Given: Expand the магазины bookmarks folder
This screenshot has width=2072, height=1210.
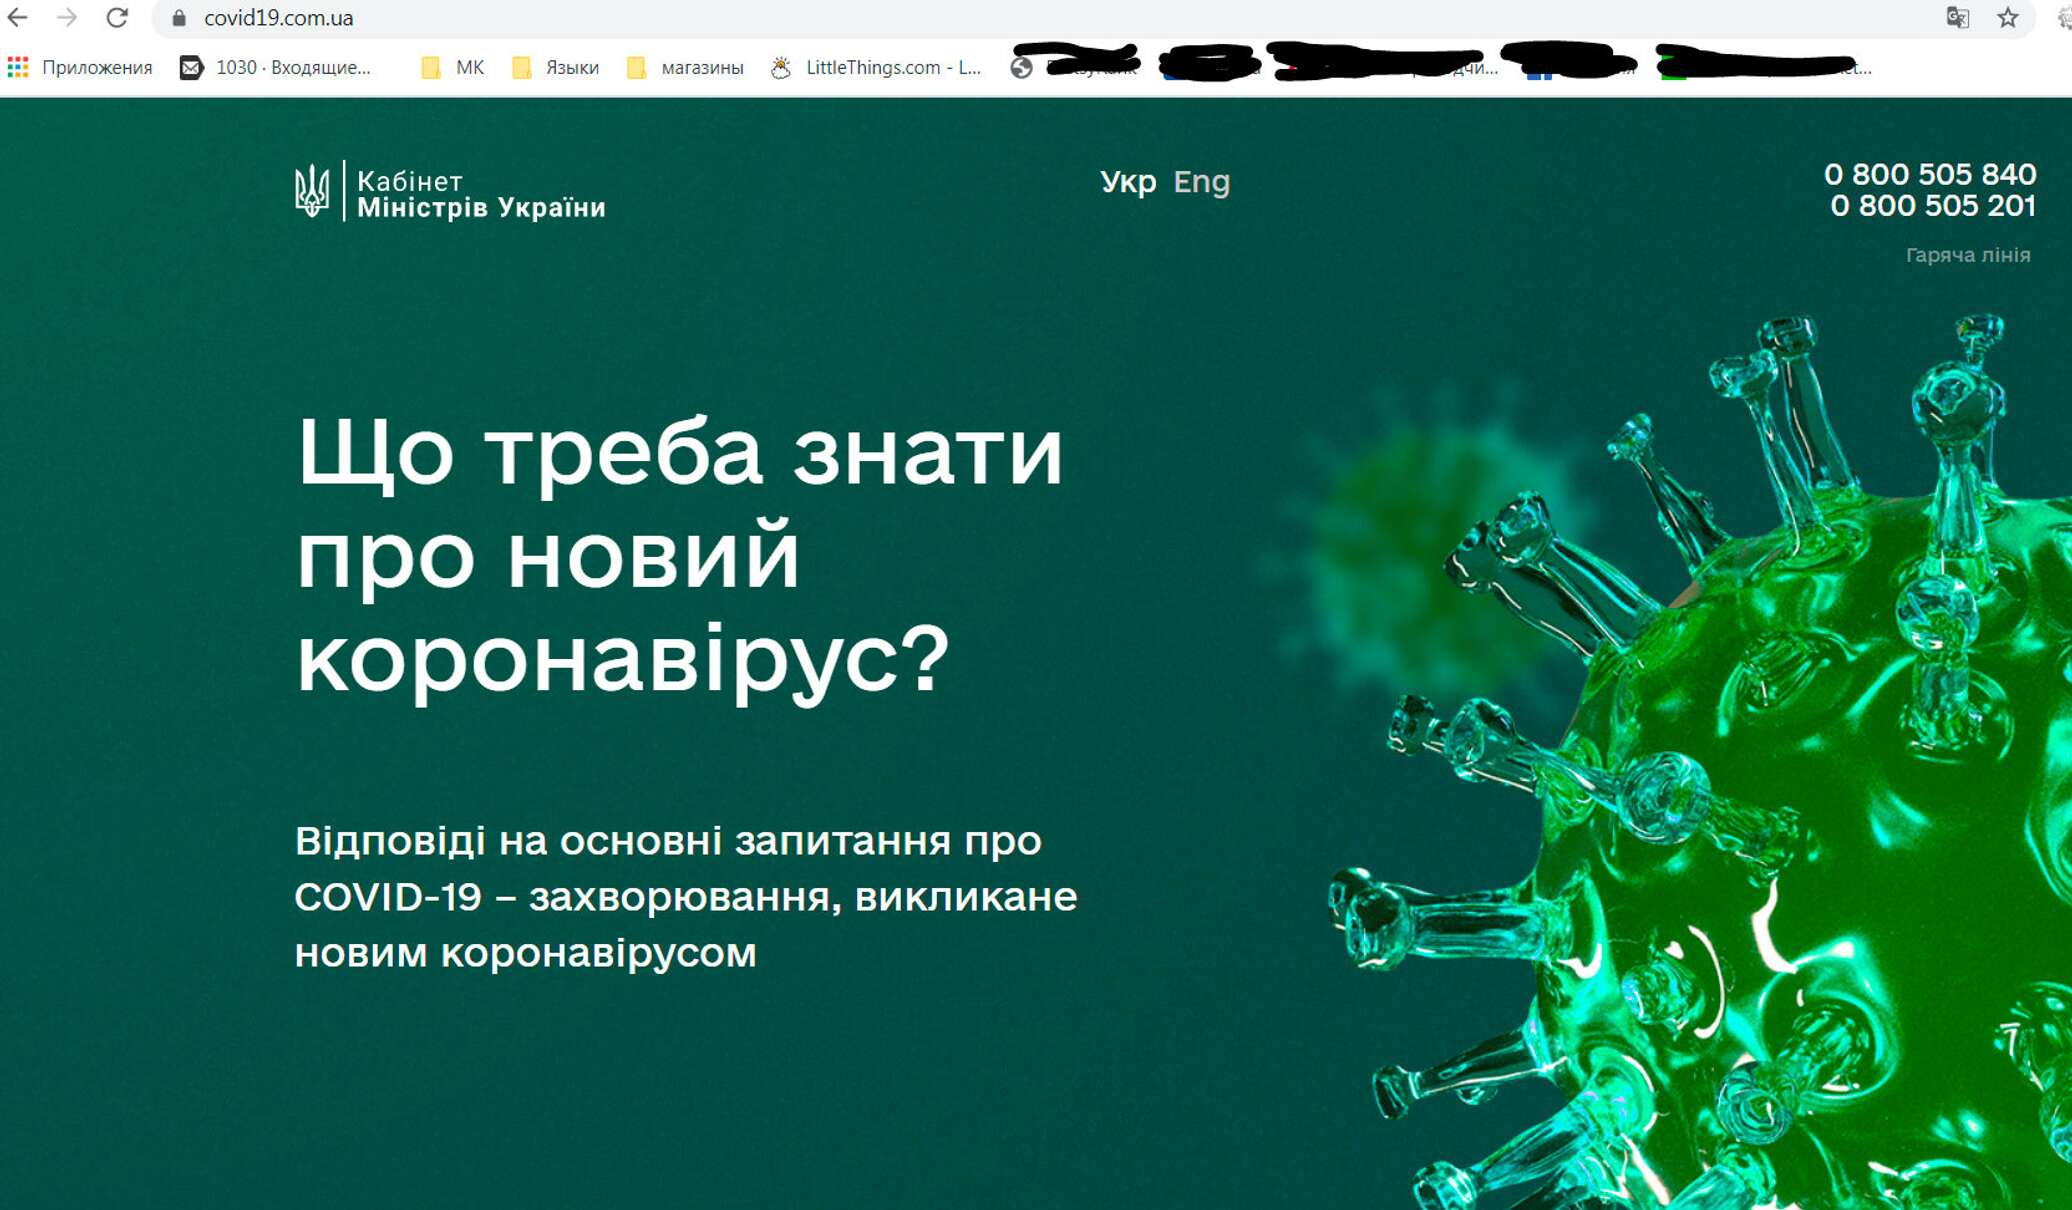Looking at the screenshot, I should click(685, 68).
